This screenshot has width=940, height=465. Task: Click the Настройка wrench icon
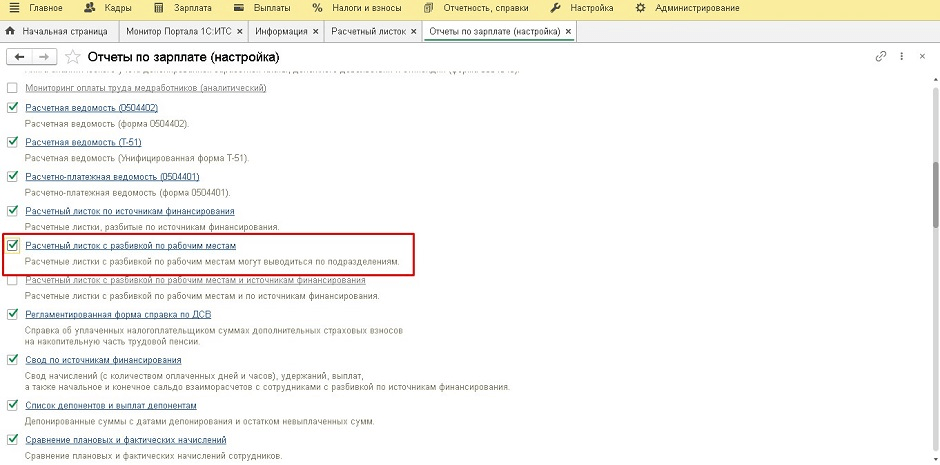coord(556,8)
